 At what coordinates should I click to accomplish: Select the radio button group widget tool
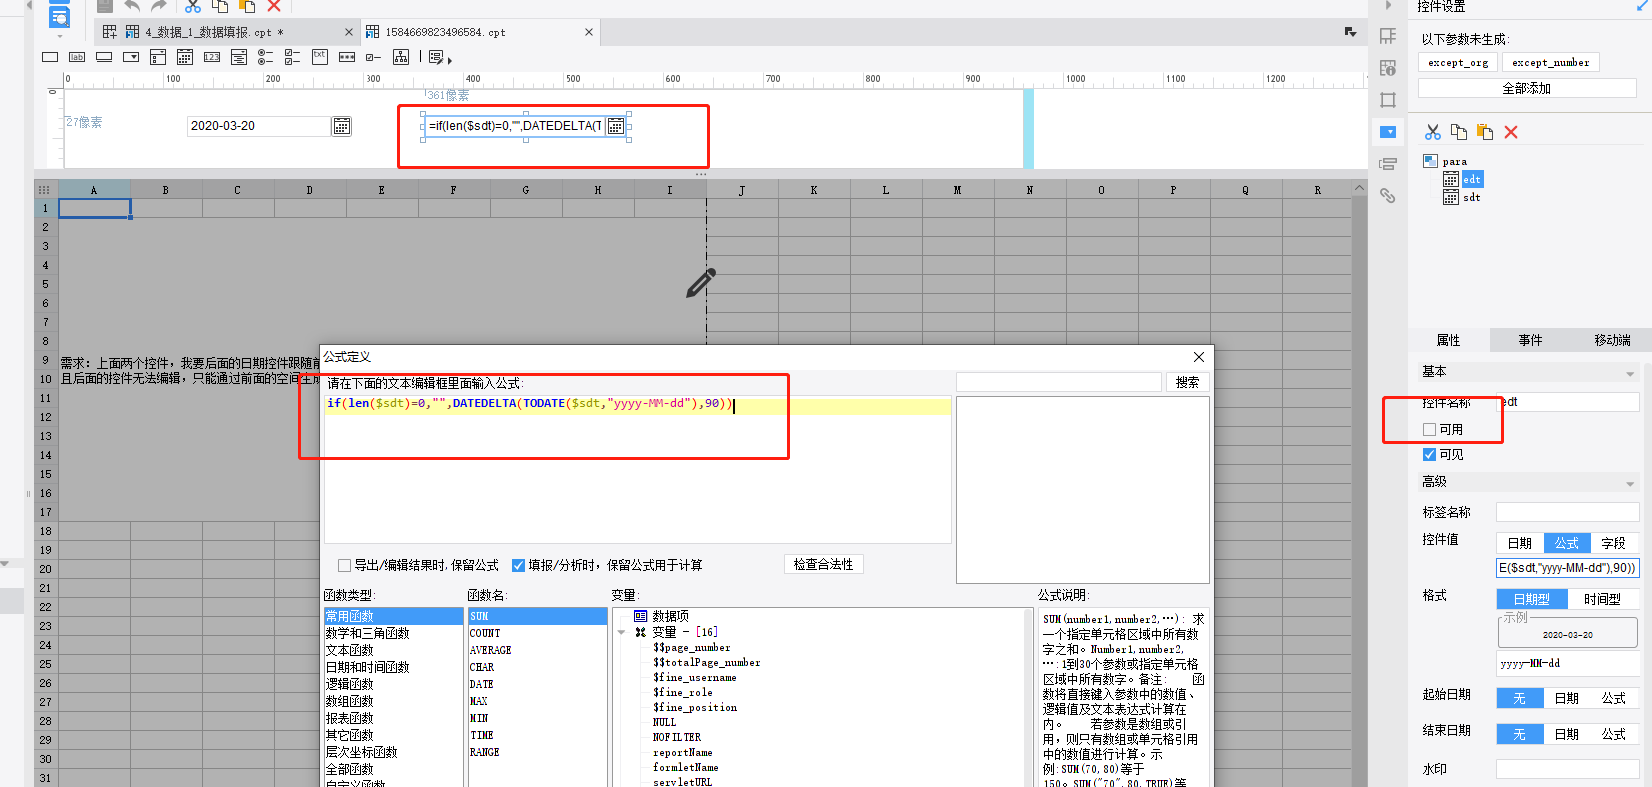click(266, 57)
